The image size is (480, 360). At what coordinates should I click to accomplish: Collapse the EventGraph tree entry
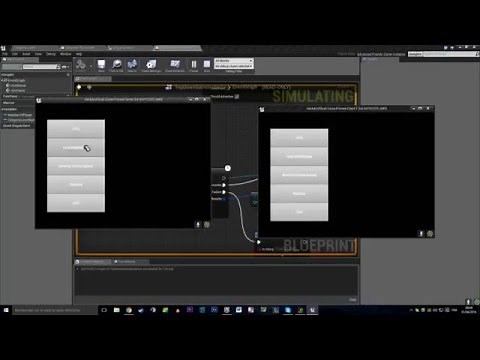[x=2, y=80]
